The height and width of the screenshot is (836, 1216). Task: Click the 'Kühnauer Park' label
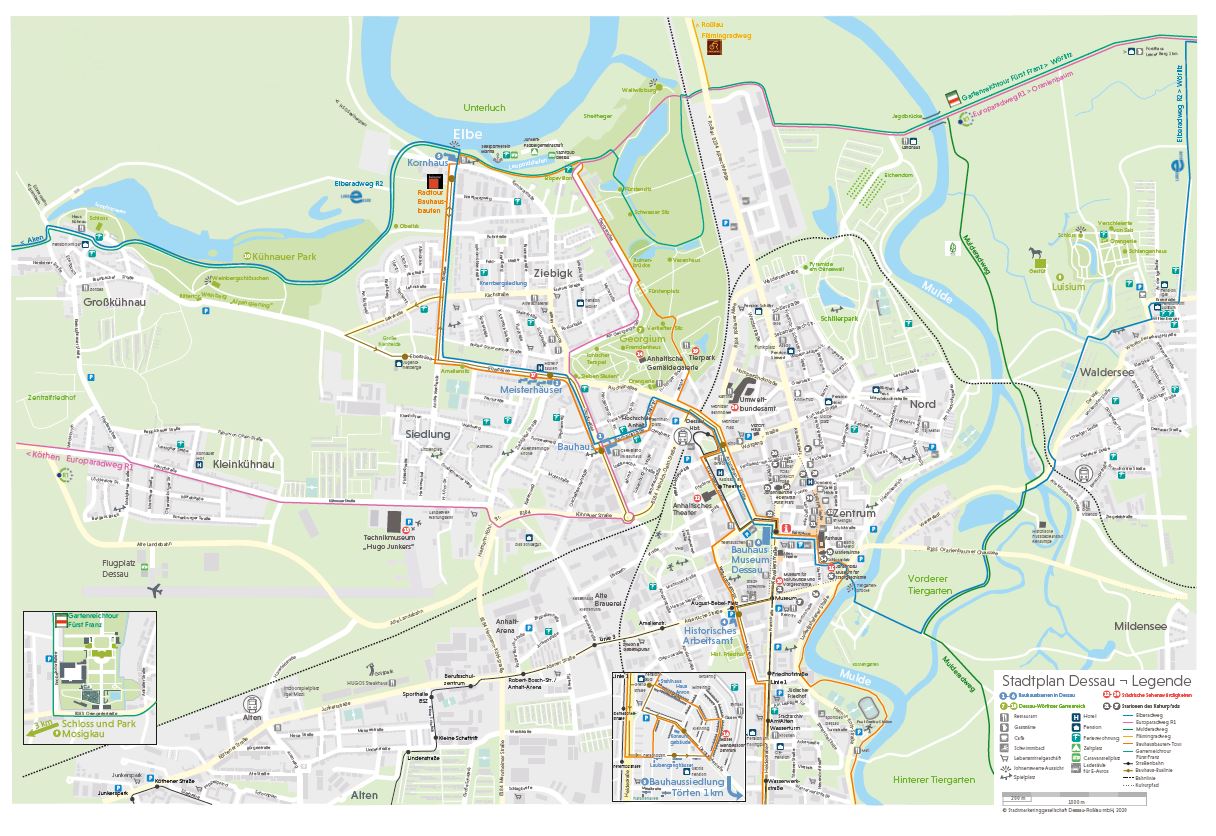(284, 257)
